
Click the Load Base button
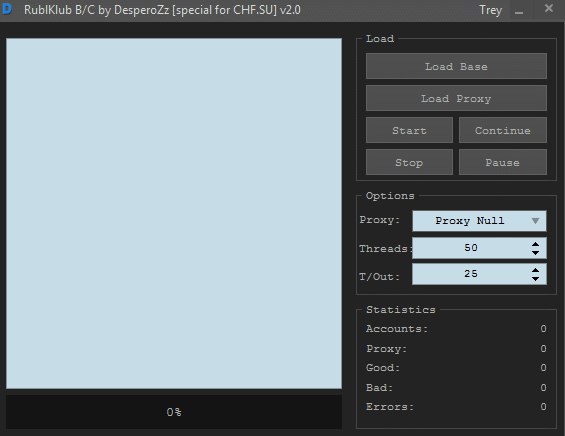456,66
